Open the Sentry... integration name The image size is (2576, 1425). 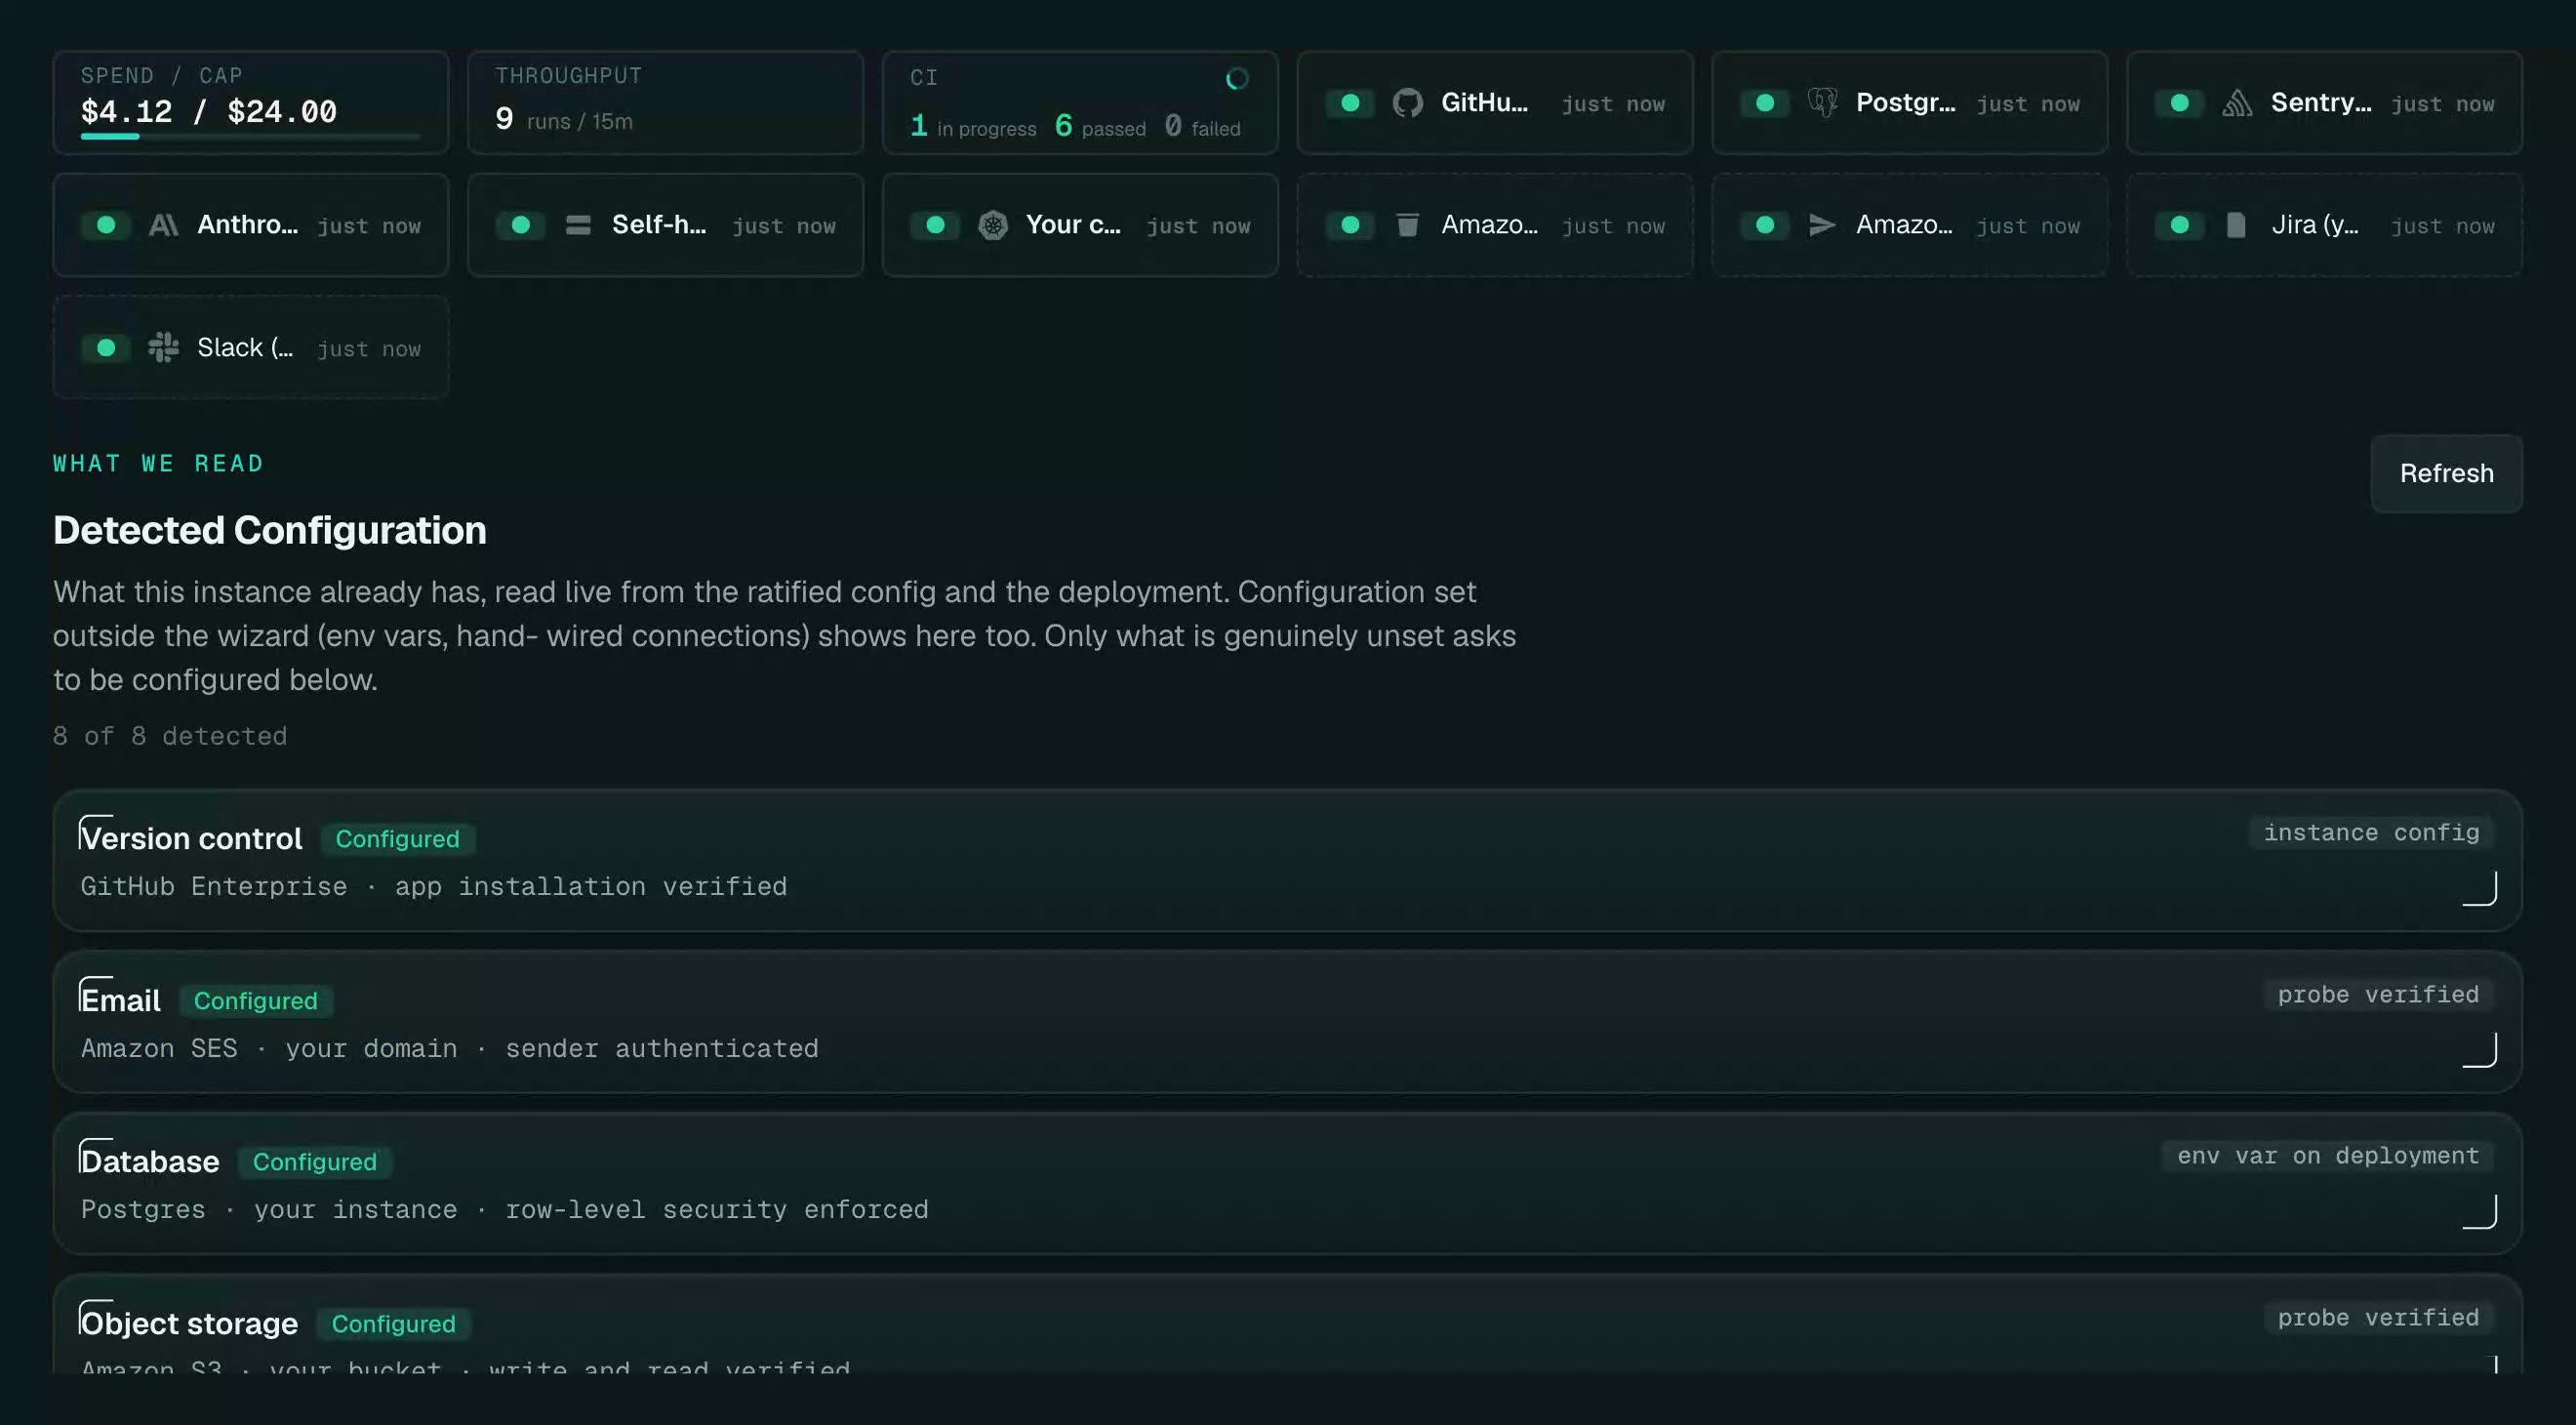(x=2320, y=102)
